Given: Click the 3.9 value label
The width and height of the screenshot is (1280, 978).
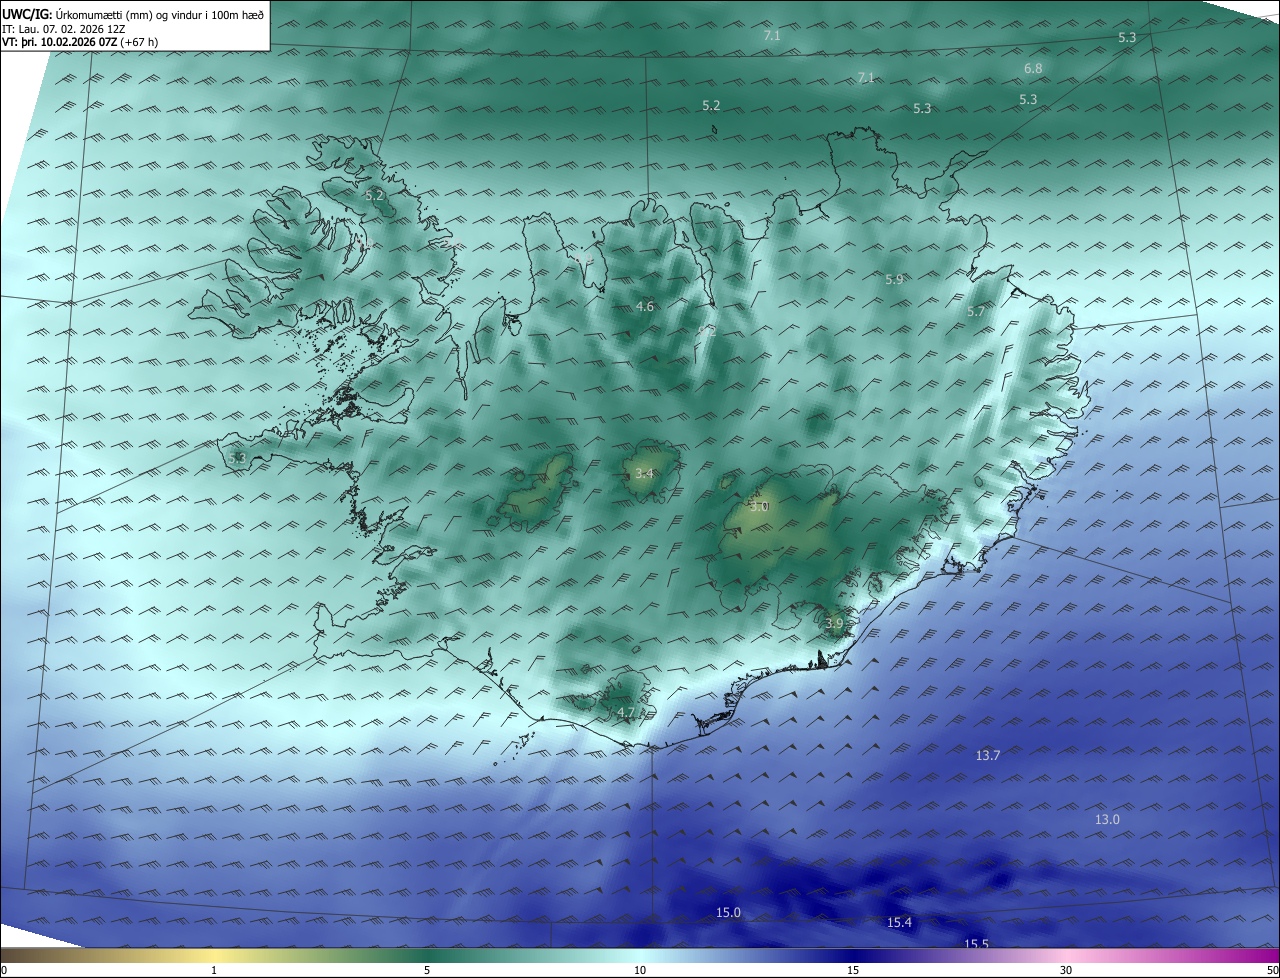Looking at the screenshot, I should [834, 623].
